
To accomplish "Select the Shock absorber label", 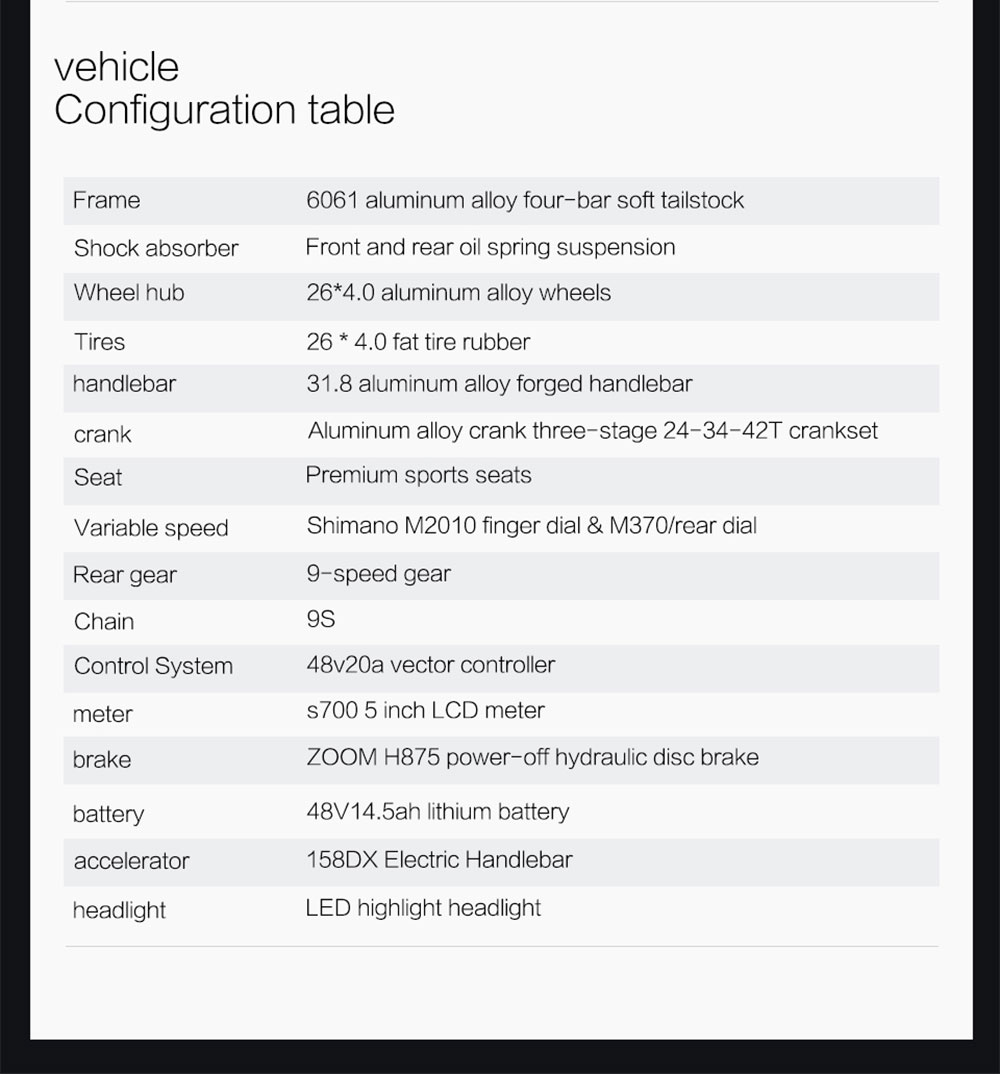I will (156, 248).
